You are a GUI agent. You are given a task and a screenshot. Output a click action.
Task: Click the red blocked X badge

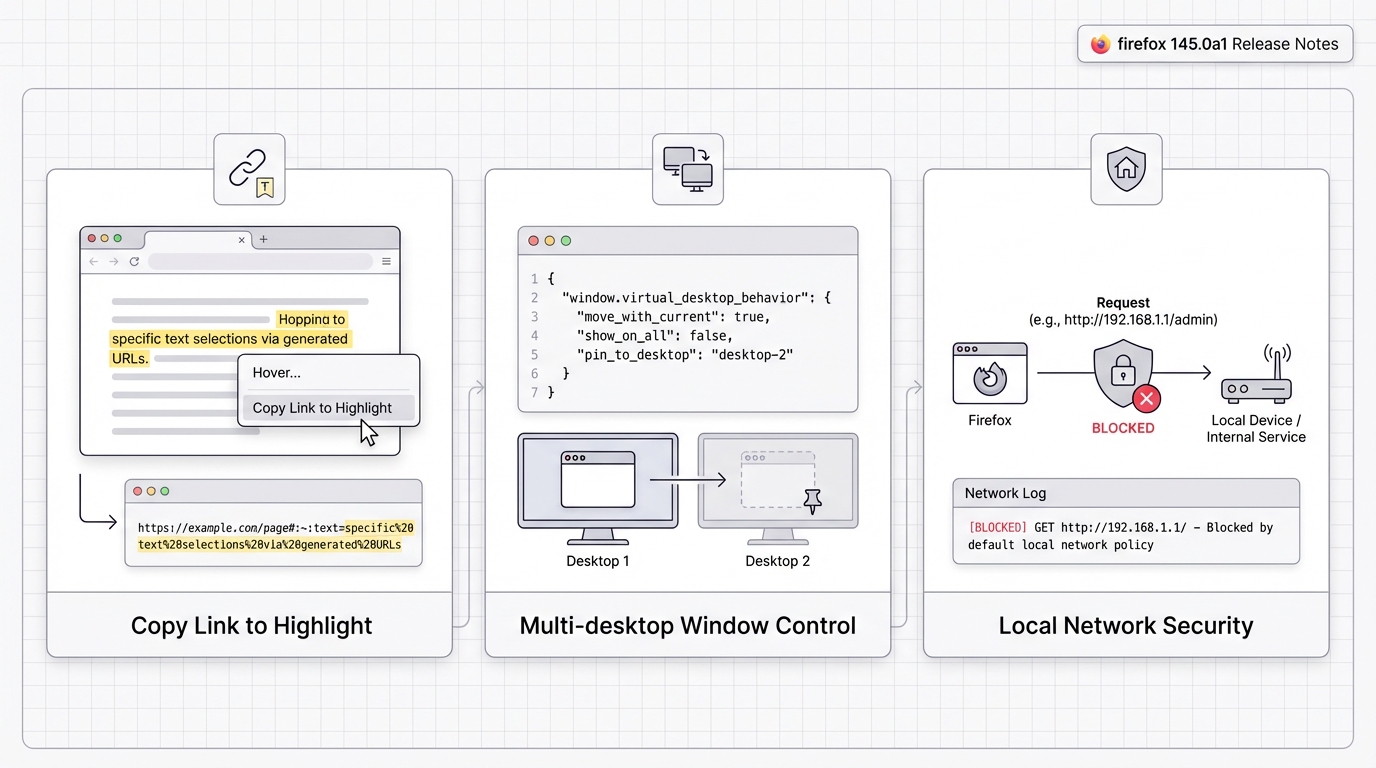tap(1146, 400)
